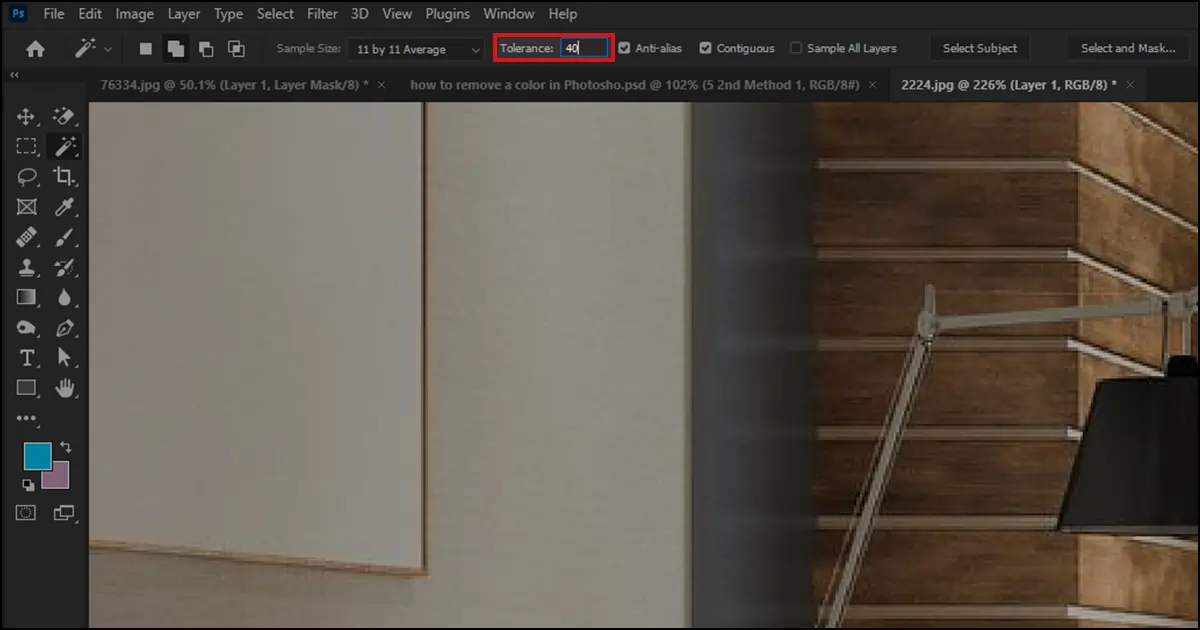Disable the Anti-alias checkbox
This screenshot has width=1200, height=630.
tap(624, 48)
